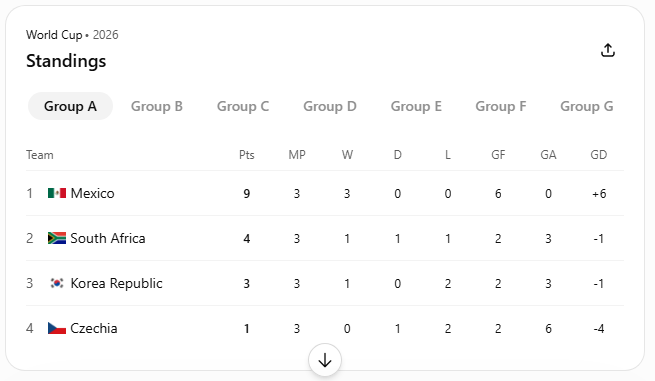This screenshot has width=655, height=381.
Task: Click the Pts column header
Action: (x=246, y=155)
